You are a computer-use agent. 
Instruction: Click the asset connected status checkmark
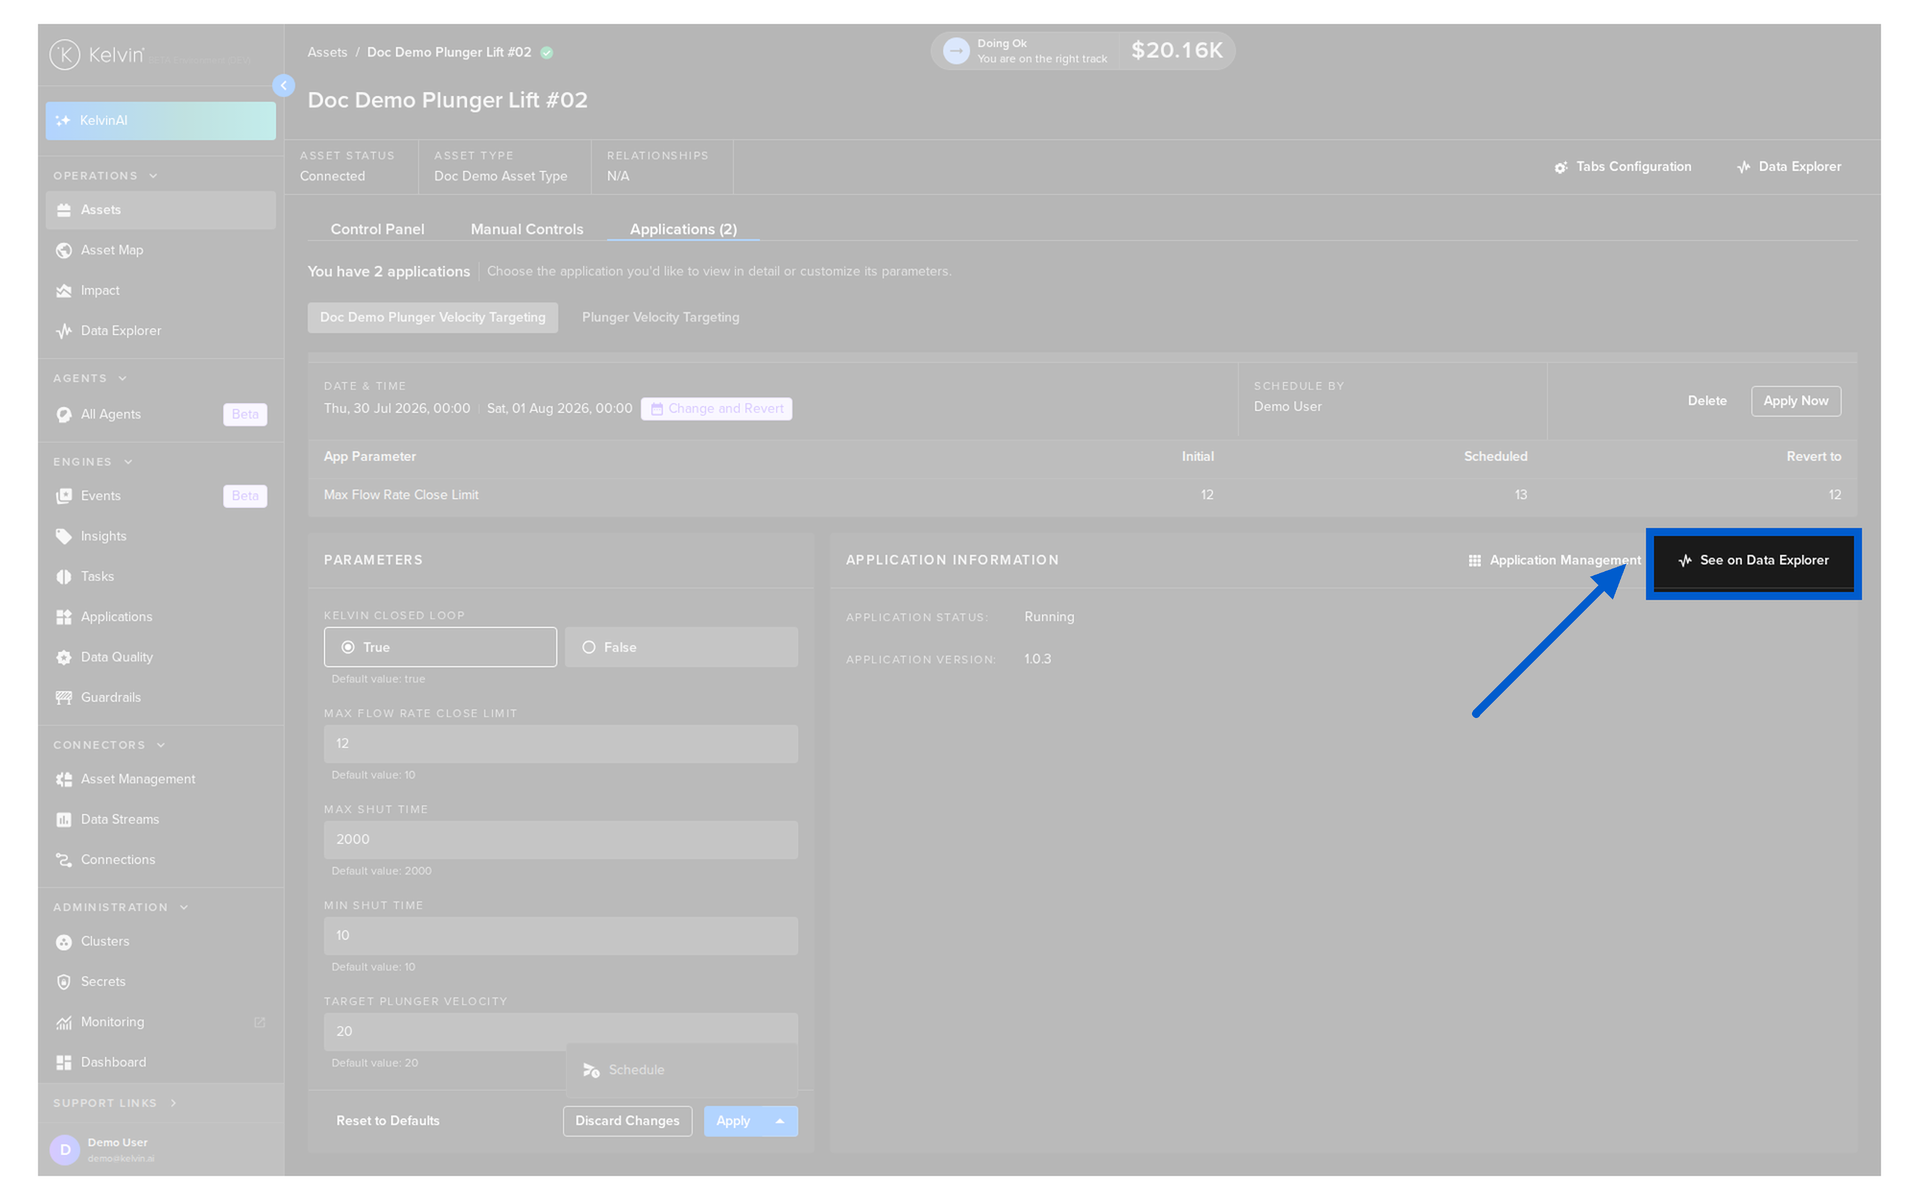coord(547,53)
